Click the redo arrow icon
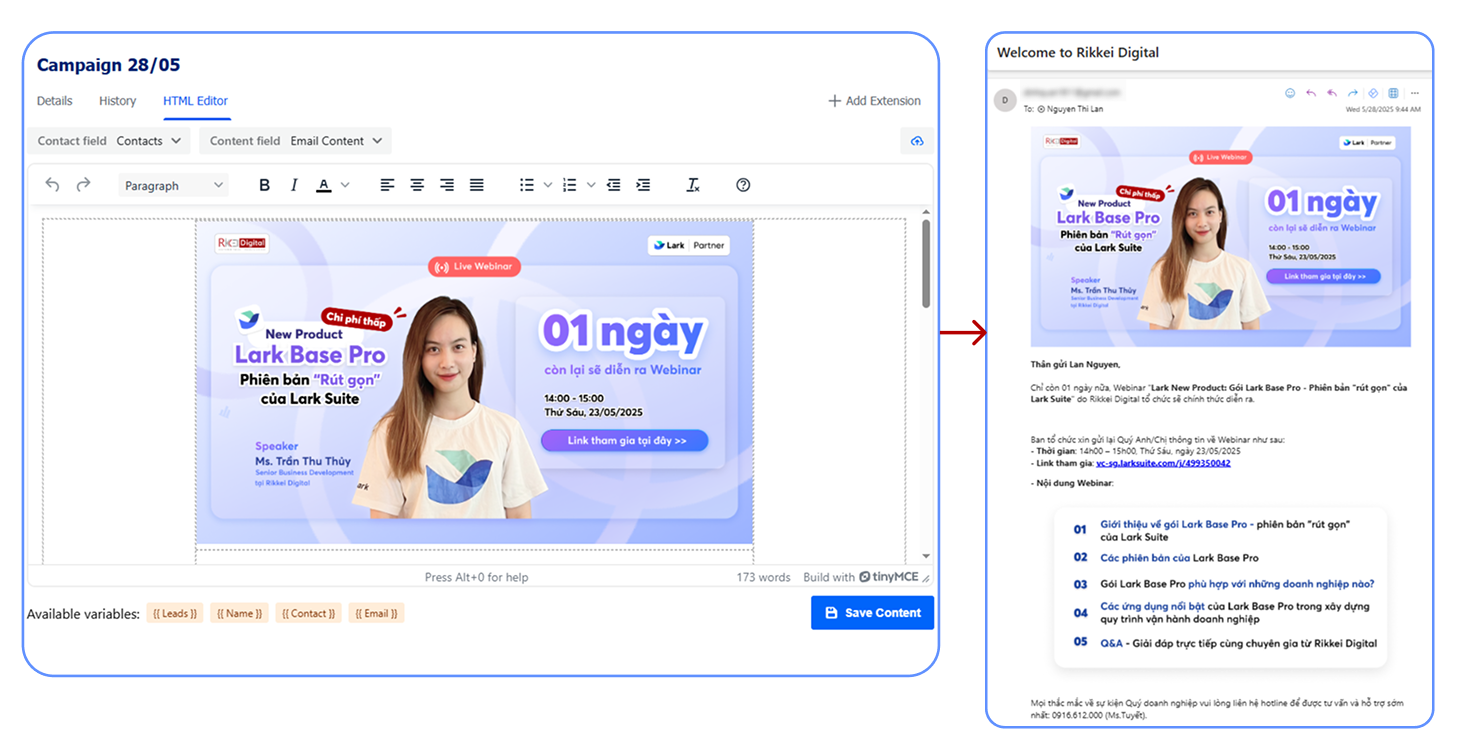Screen dimensions: 1457x745 click(x=83, y=185)
